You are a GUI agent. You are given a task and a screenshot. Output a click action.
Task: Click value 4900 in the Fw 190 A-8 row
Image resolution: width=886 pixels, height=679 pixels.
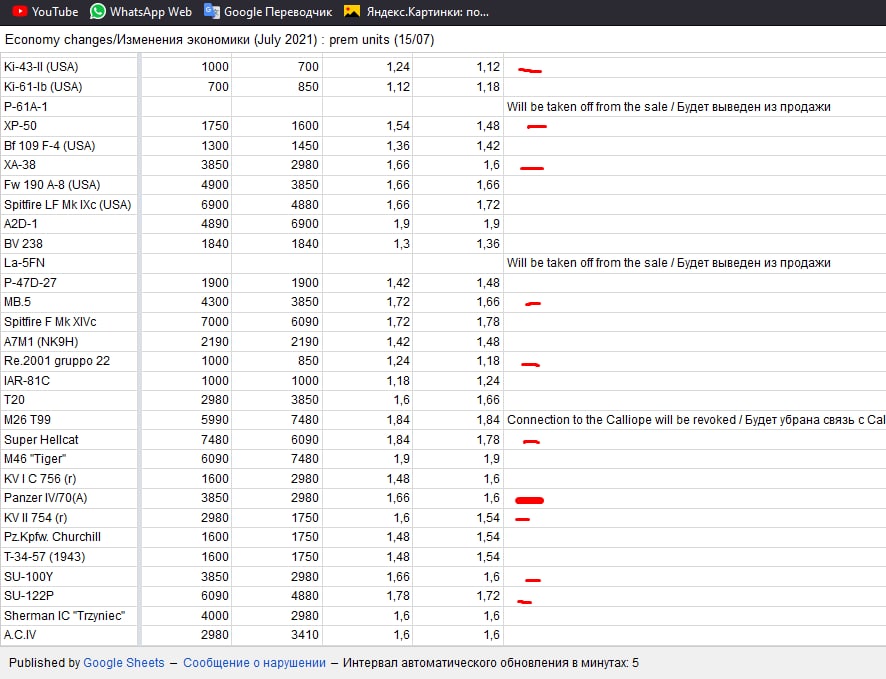(x=215, y=185)
